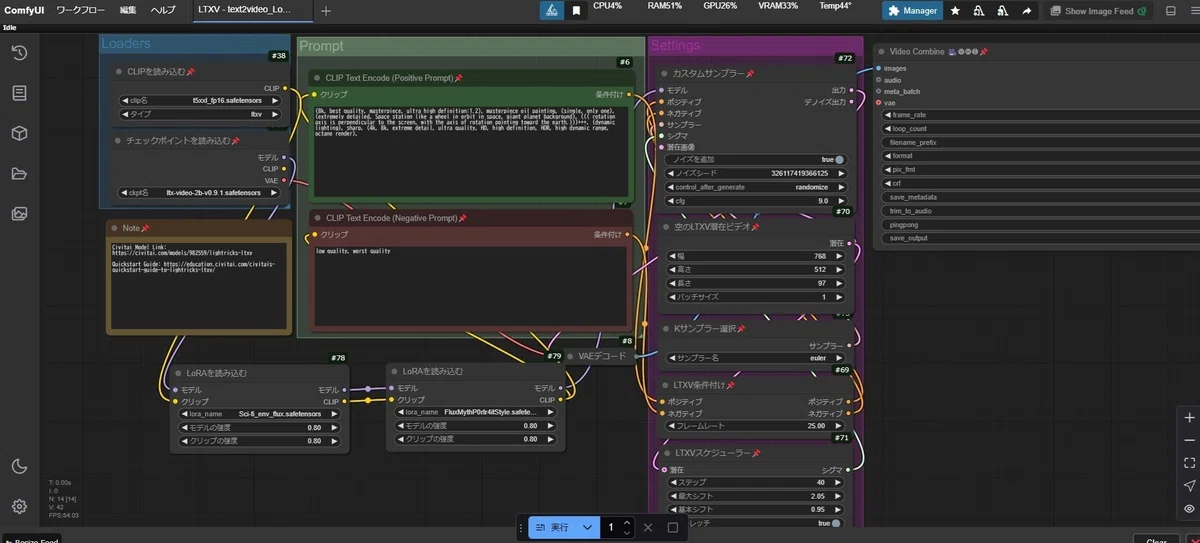Click the Clear button at bottom right
This screenshot has height=543, width=1200.
click(x=1157, y=540)
